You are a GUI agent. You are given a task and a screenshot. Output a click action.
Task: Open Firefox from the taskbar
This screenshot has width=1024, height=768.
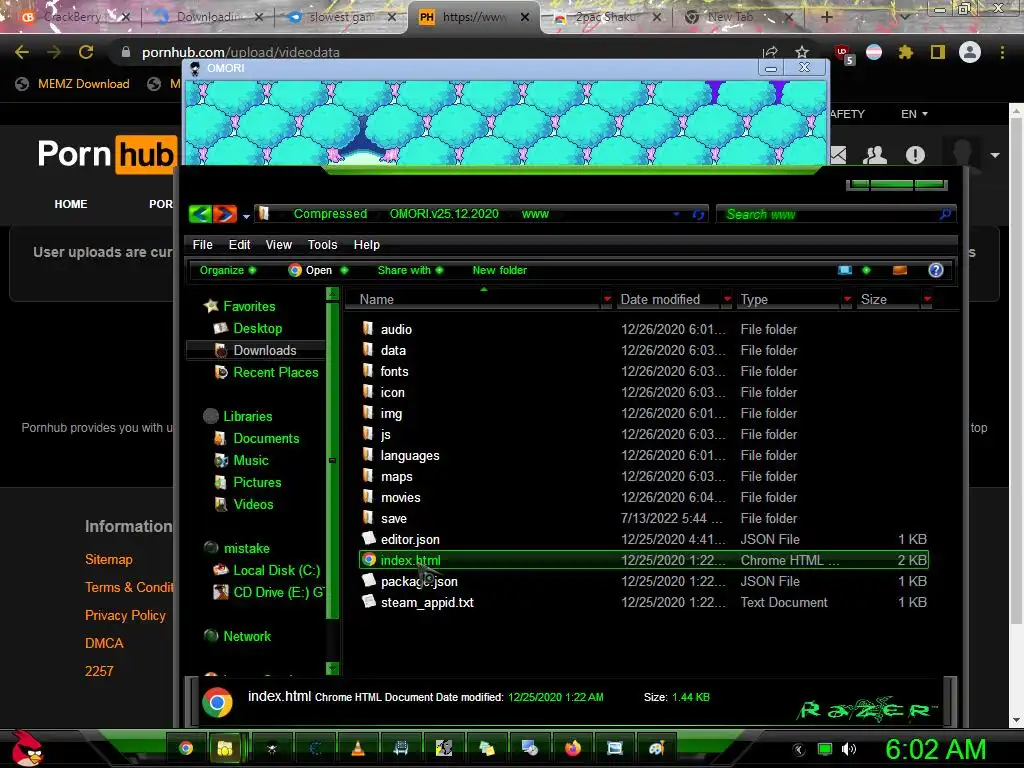click(573, 748)
